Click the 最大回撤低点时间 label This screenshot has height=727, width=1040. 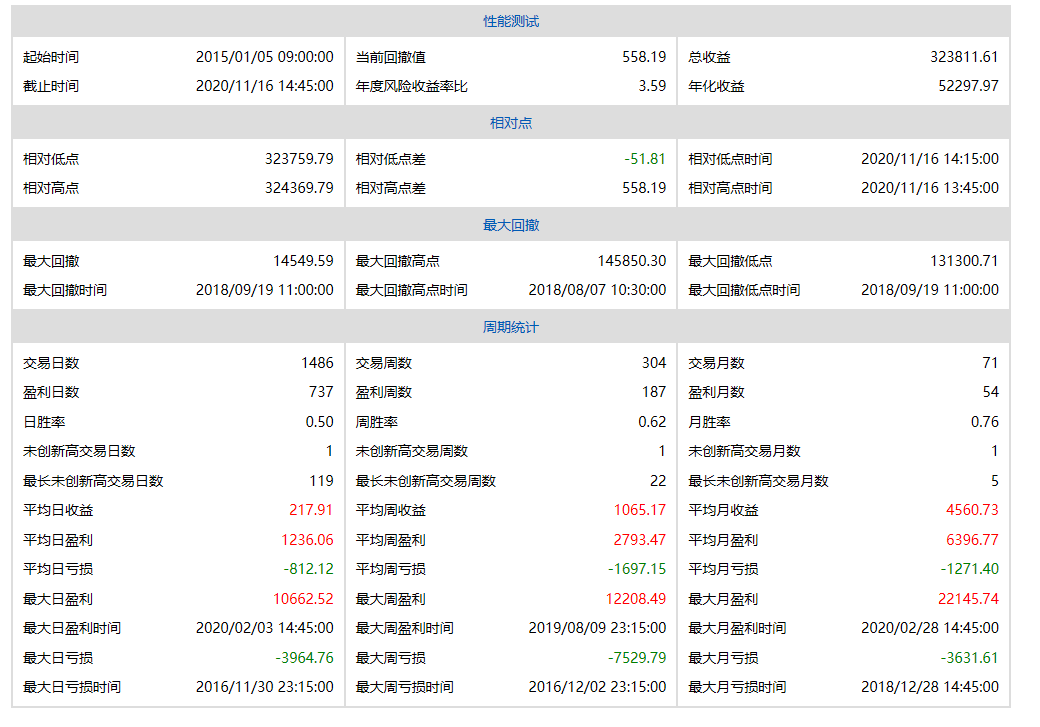pyautogui.click(x=744, y=291)
